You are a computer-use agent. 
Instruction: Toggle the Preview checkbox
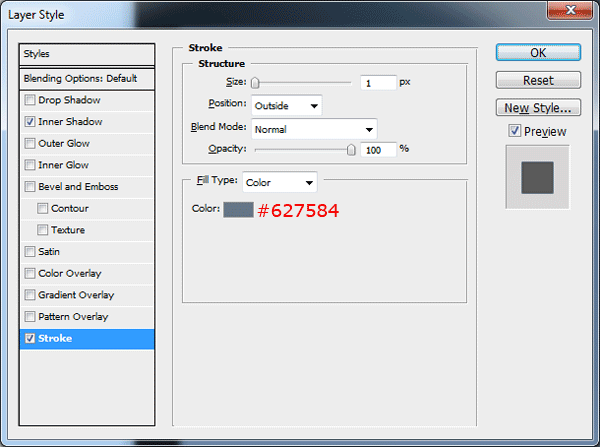coord(514,131)
